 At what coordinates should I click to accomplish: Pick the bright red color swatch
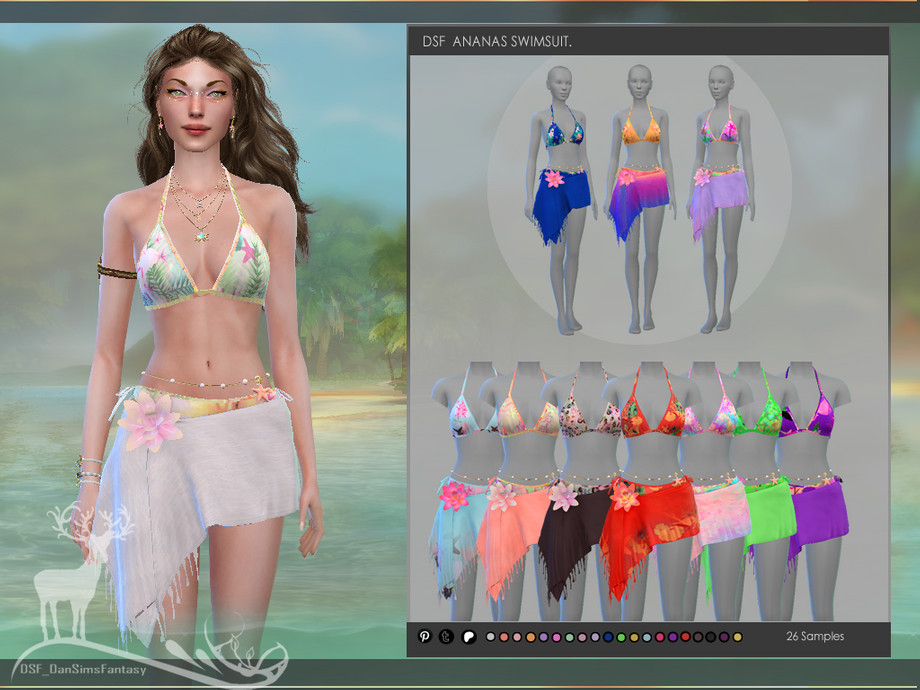pyautogui.click(x=685, y=637)
